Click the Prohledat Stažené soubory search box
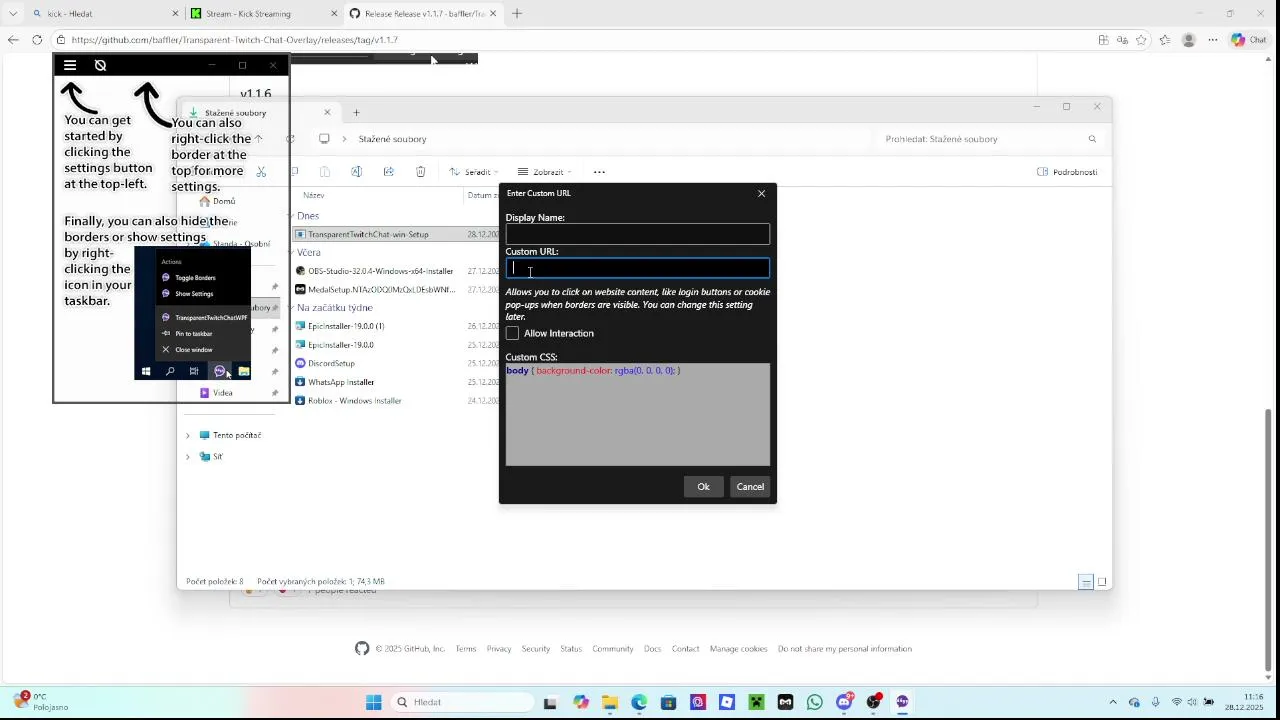This screenshot has height=720, width=1280. [x=990, y=139]
